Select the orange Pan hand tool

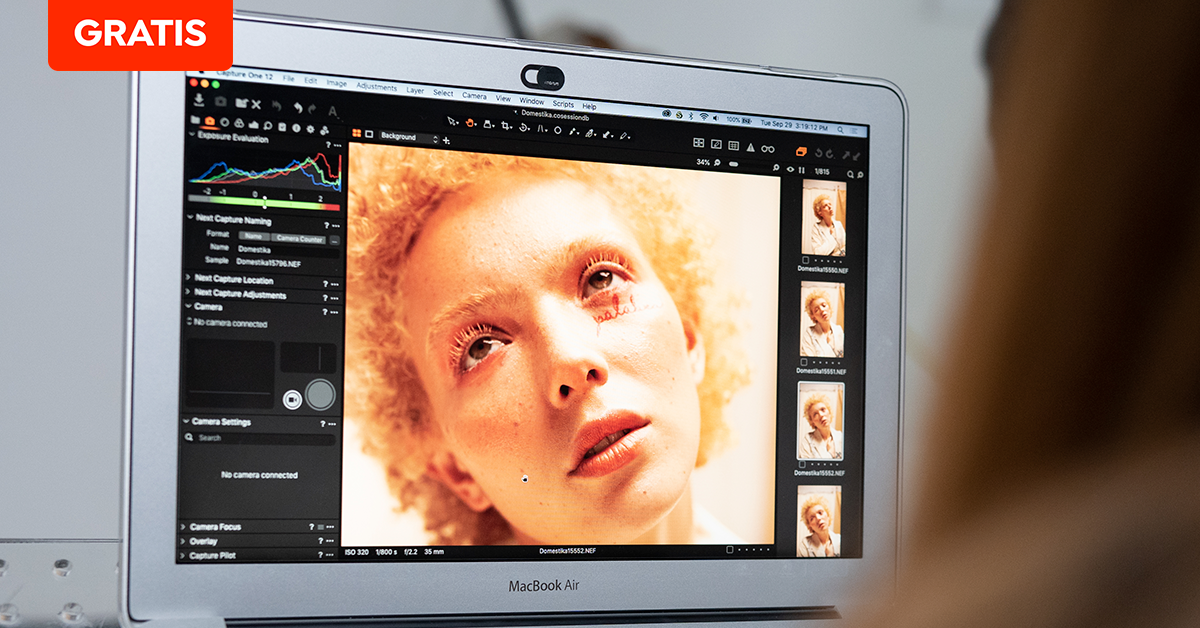pyautogui.click(x=471, y=123)
